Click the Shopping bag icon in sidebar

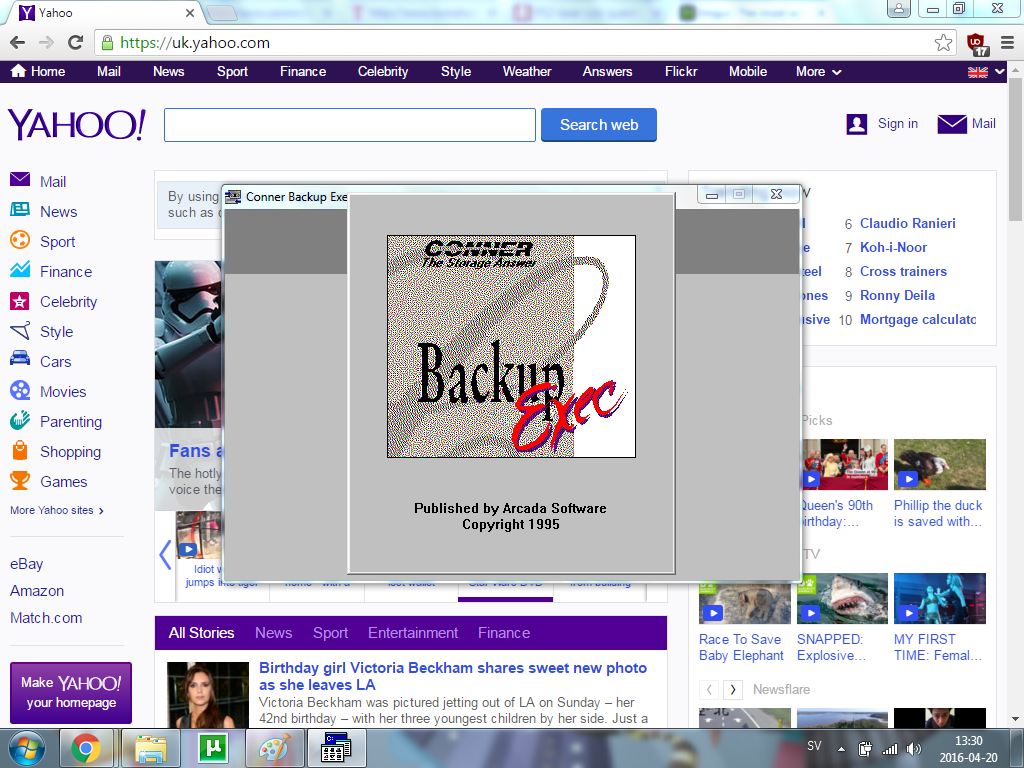pos(20,450)
